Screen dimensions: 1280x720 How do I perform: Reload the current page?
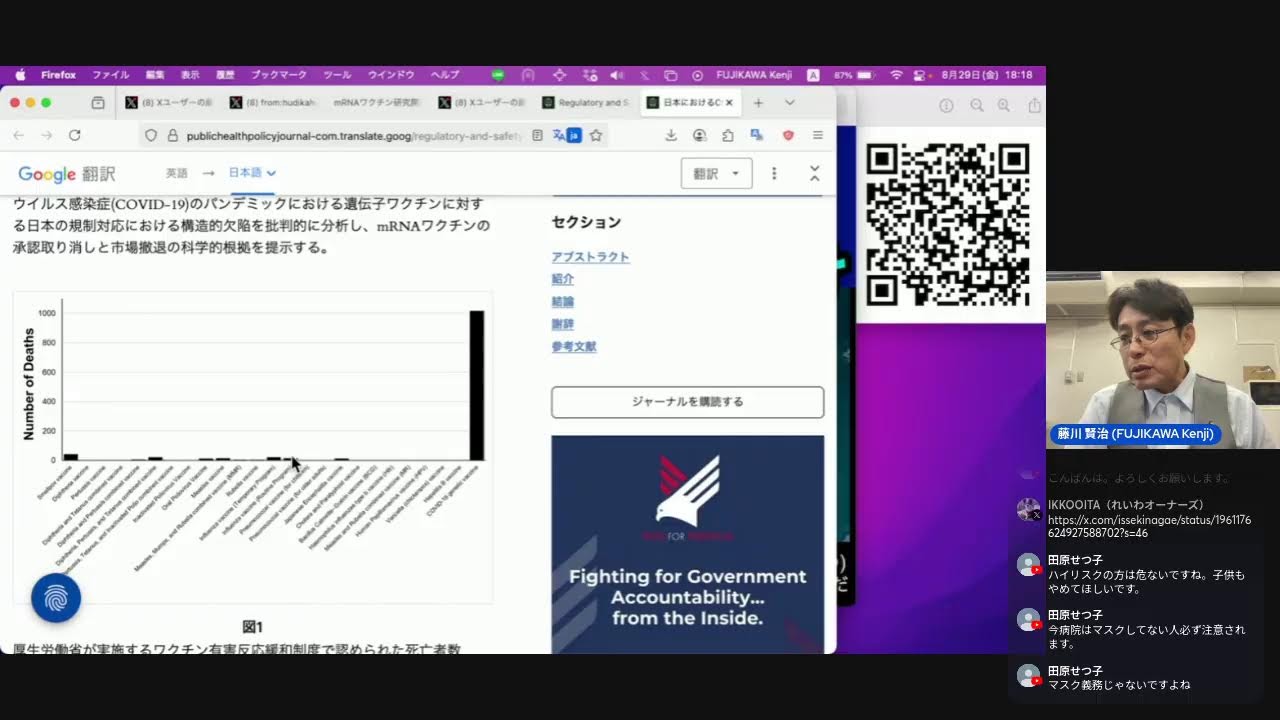(x=74, y=135)
